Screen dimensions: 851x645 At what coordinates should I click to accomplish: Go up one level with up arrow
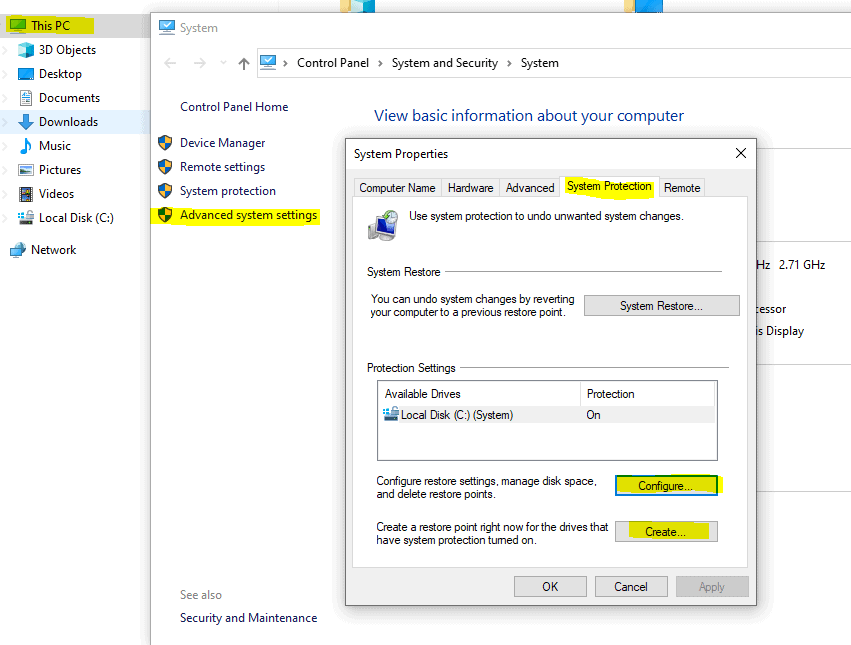tap(244, 64)
